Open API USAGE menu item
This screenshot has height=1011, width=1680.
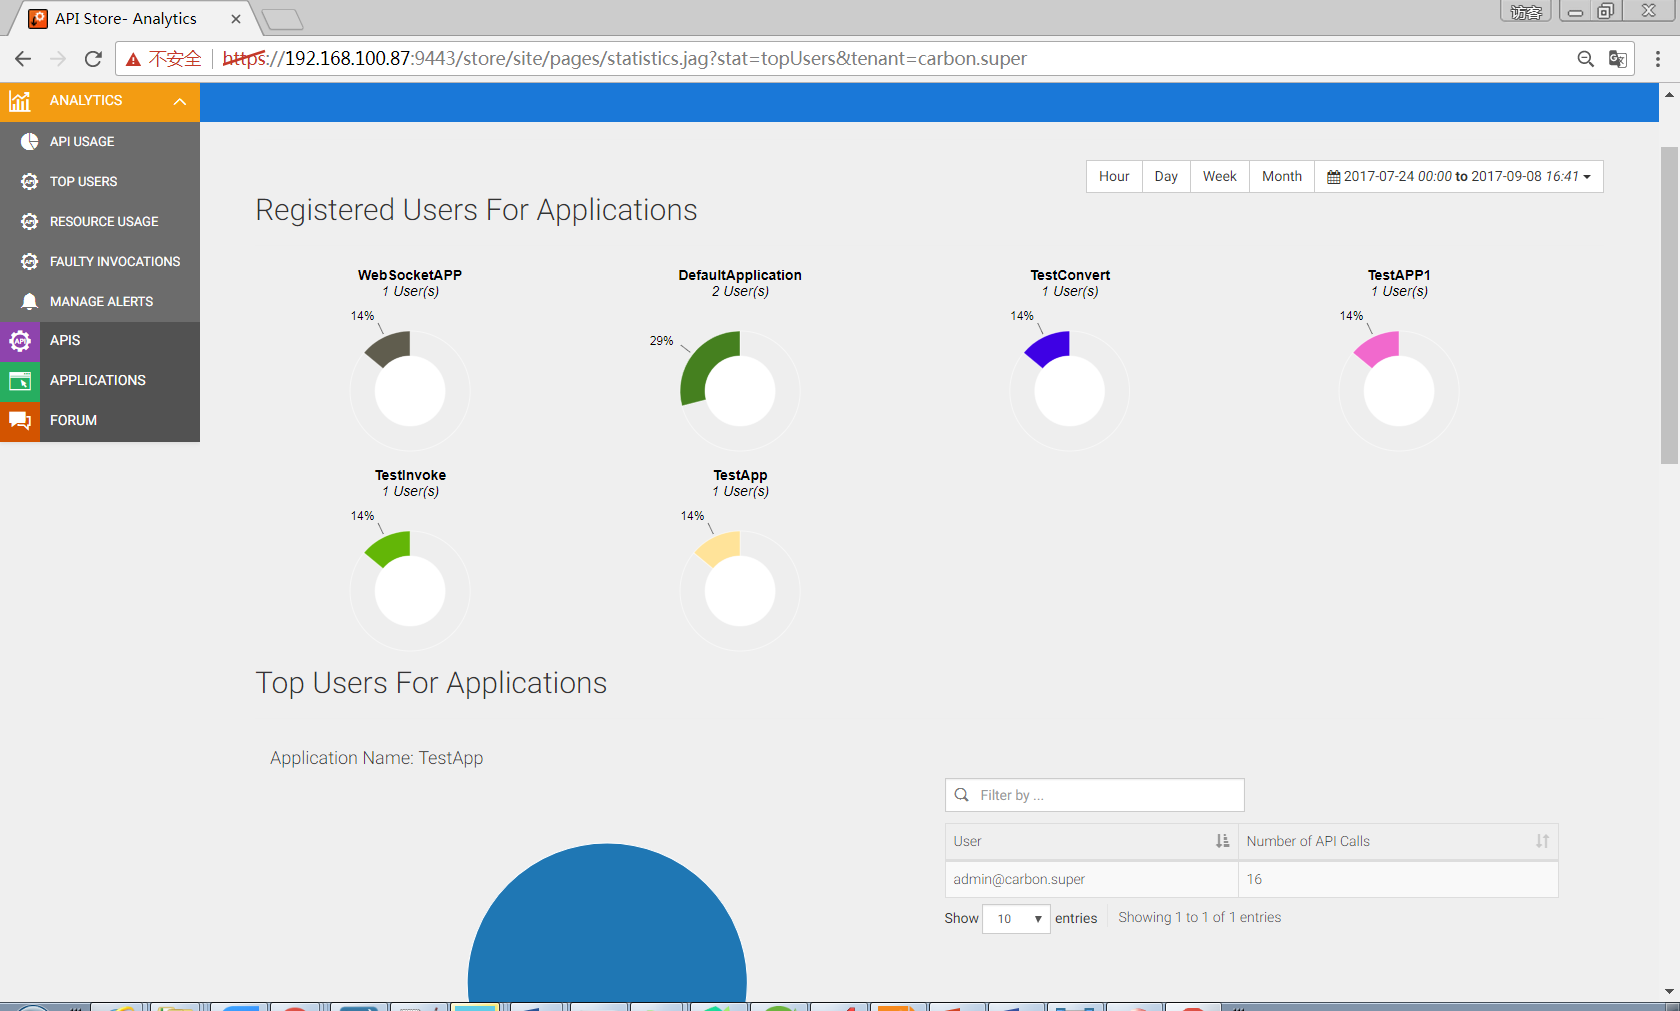point(82,141)
